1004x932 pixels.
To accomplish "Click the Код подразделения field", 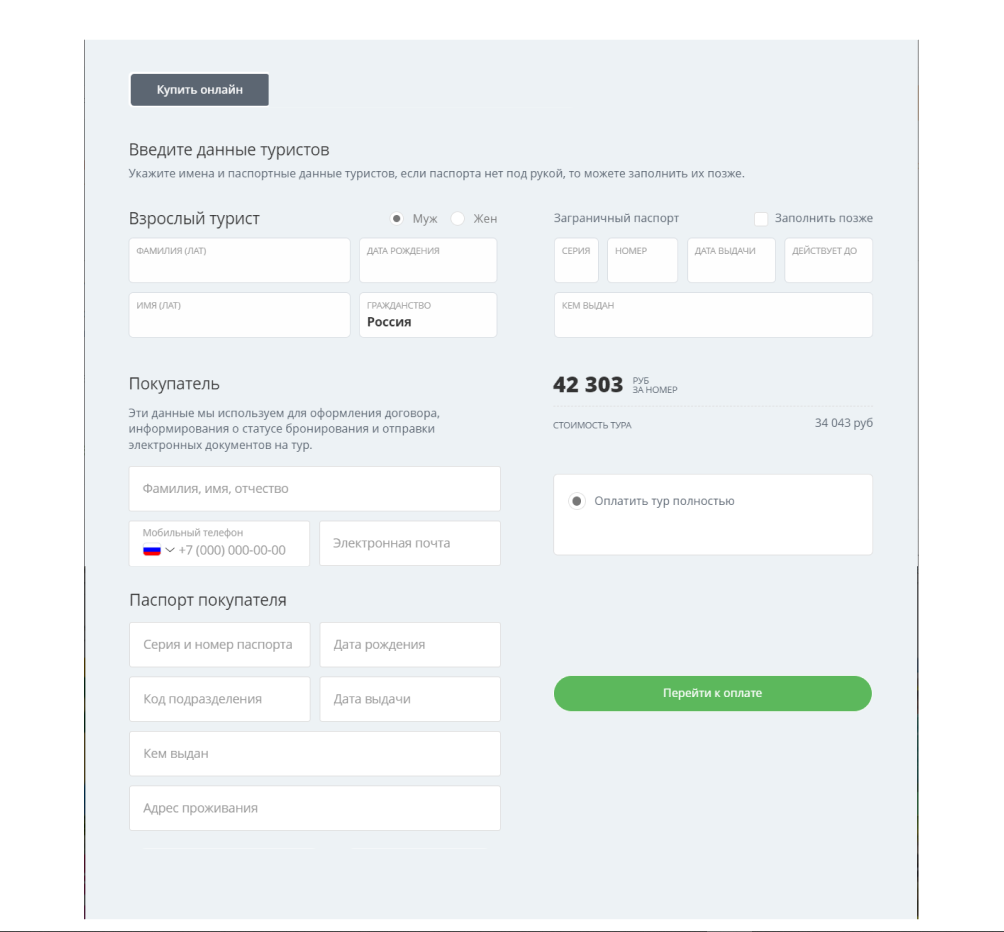I will 220,699.
